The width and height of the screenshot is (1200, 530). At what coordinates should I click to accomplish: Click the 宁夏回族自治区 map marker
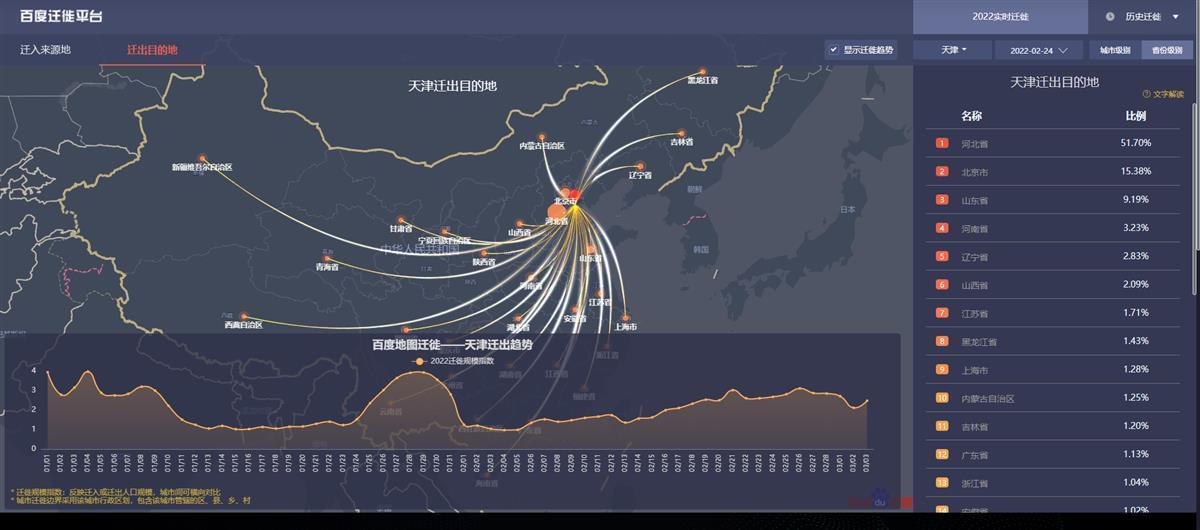point(445,232)
